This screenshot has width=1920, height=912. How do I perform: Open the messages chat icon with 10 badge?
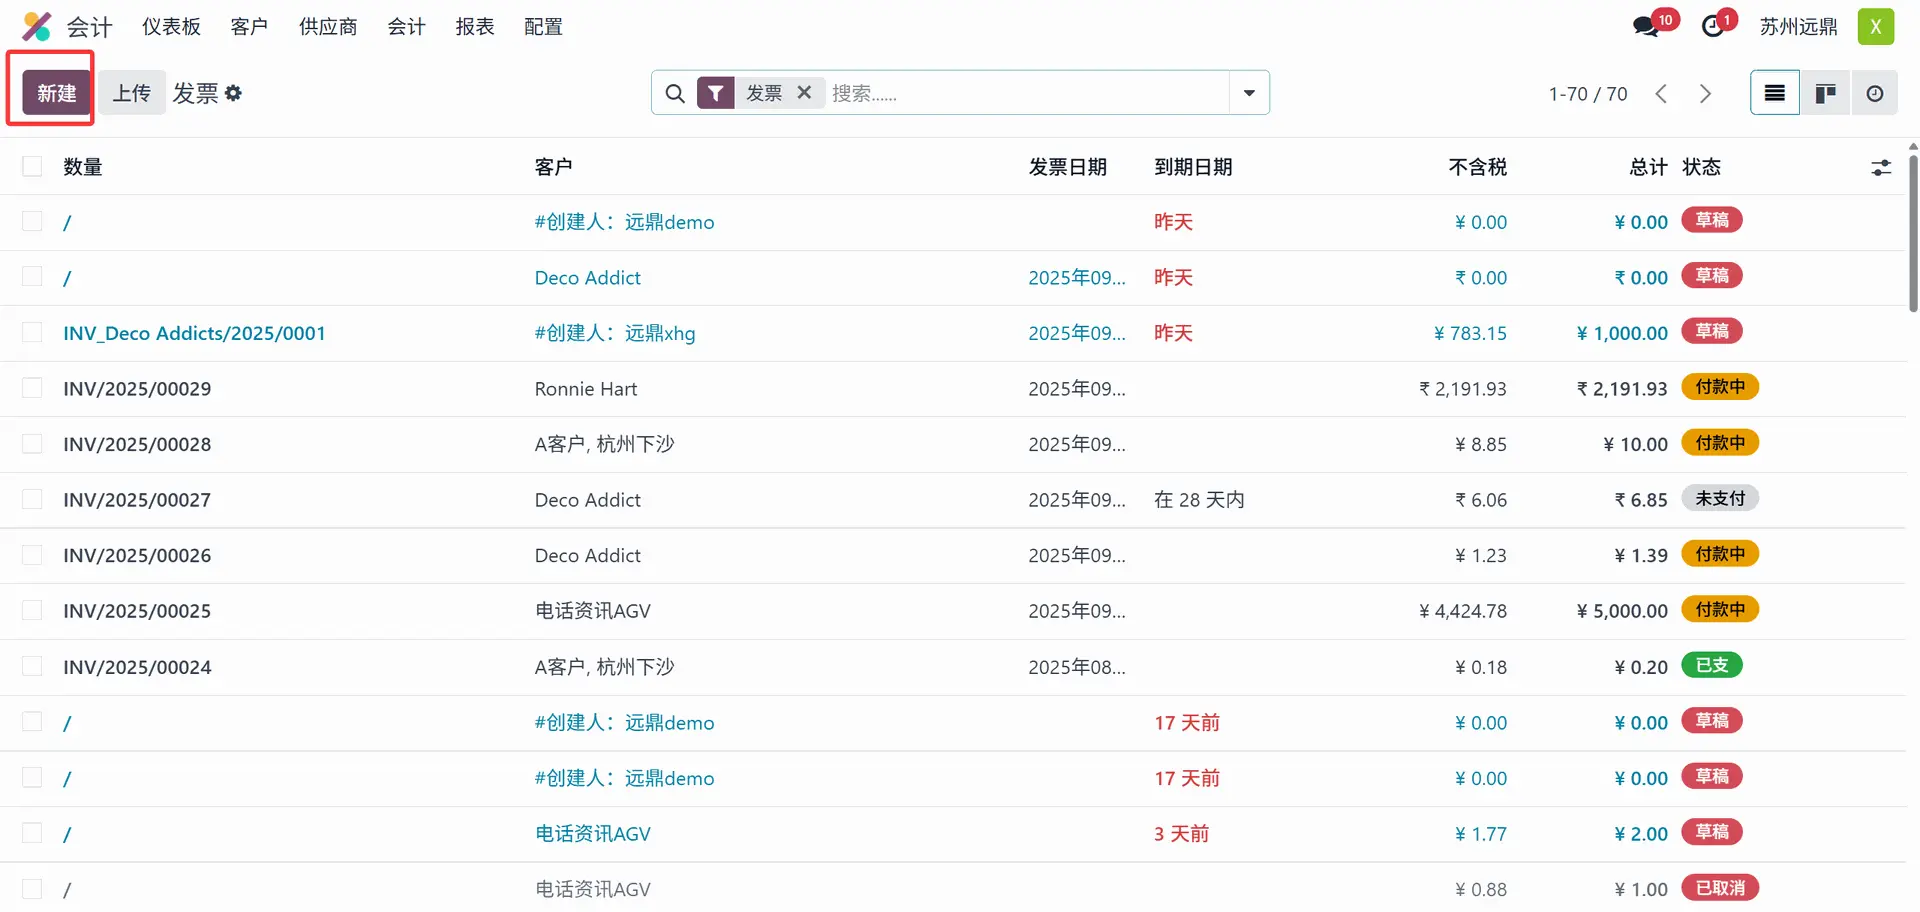point(1646,27)
